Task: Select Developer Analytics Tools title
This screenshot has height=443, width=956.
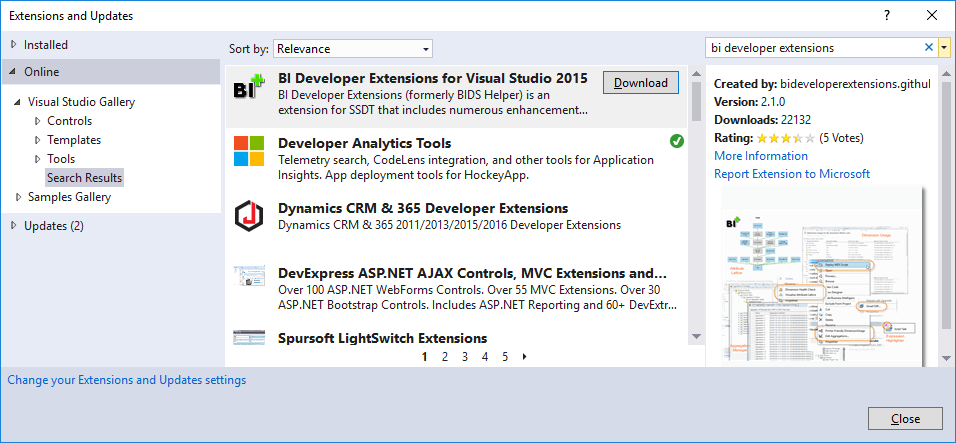Action: tap(365, 144)
